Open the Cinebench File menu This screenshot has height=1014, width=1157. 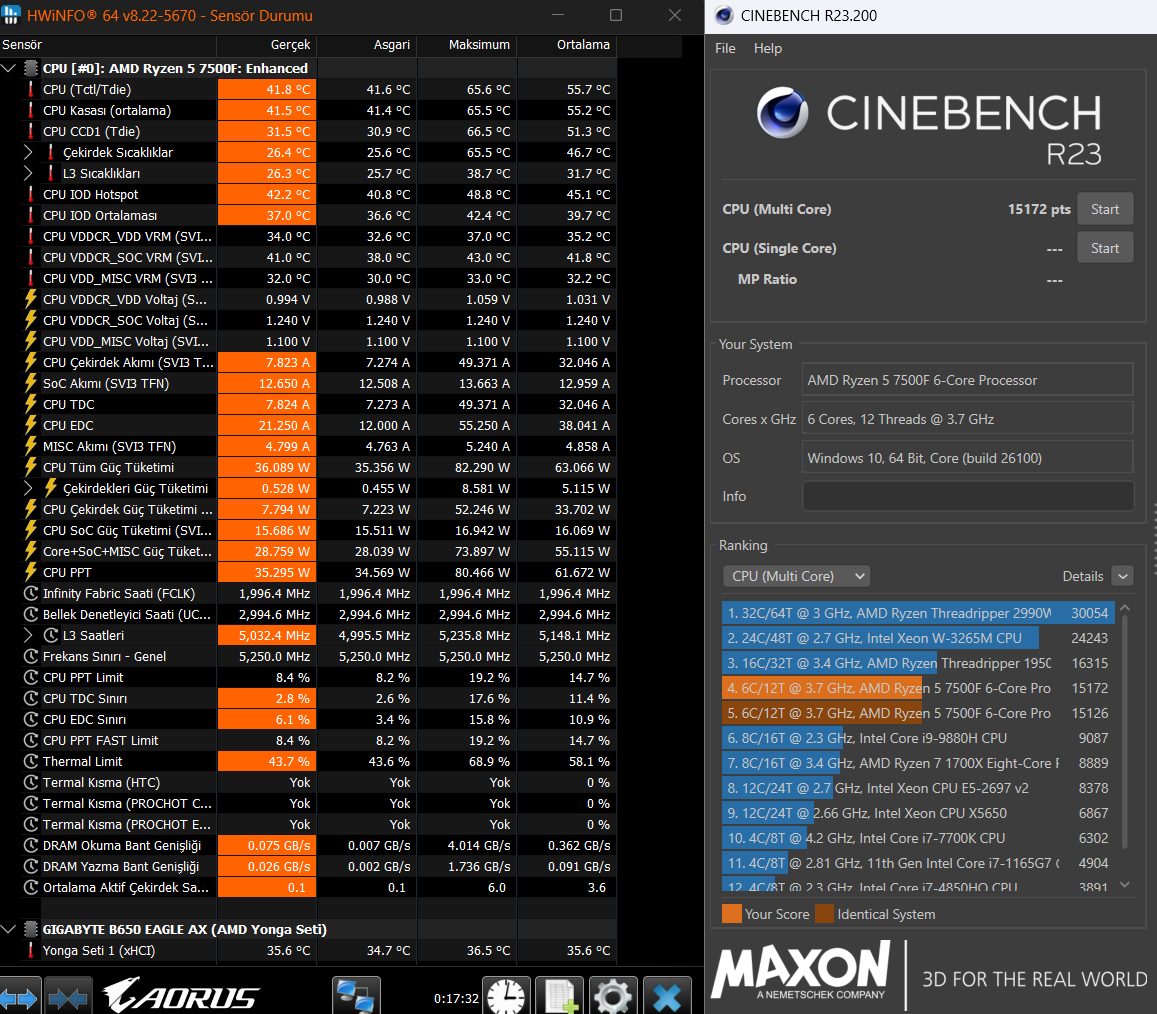(725, 49)
